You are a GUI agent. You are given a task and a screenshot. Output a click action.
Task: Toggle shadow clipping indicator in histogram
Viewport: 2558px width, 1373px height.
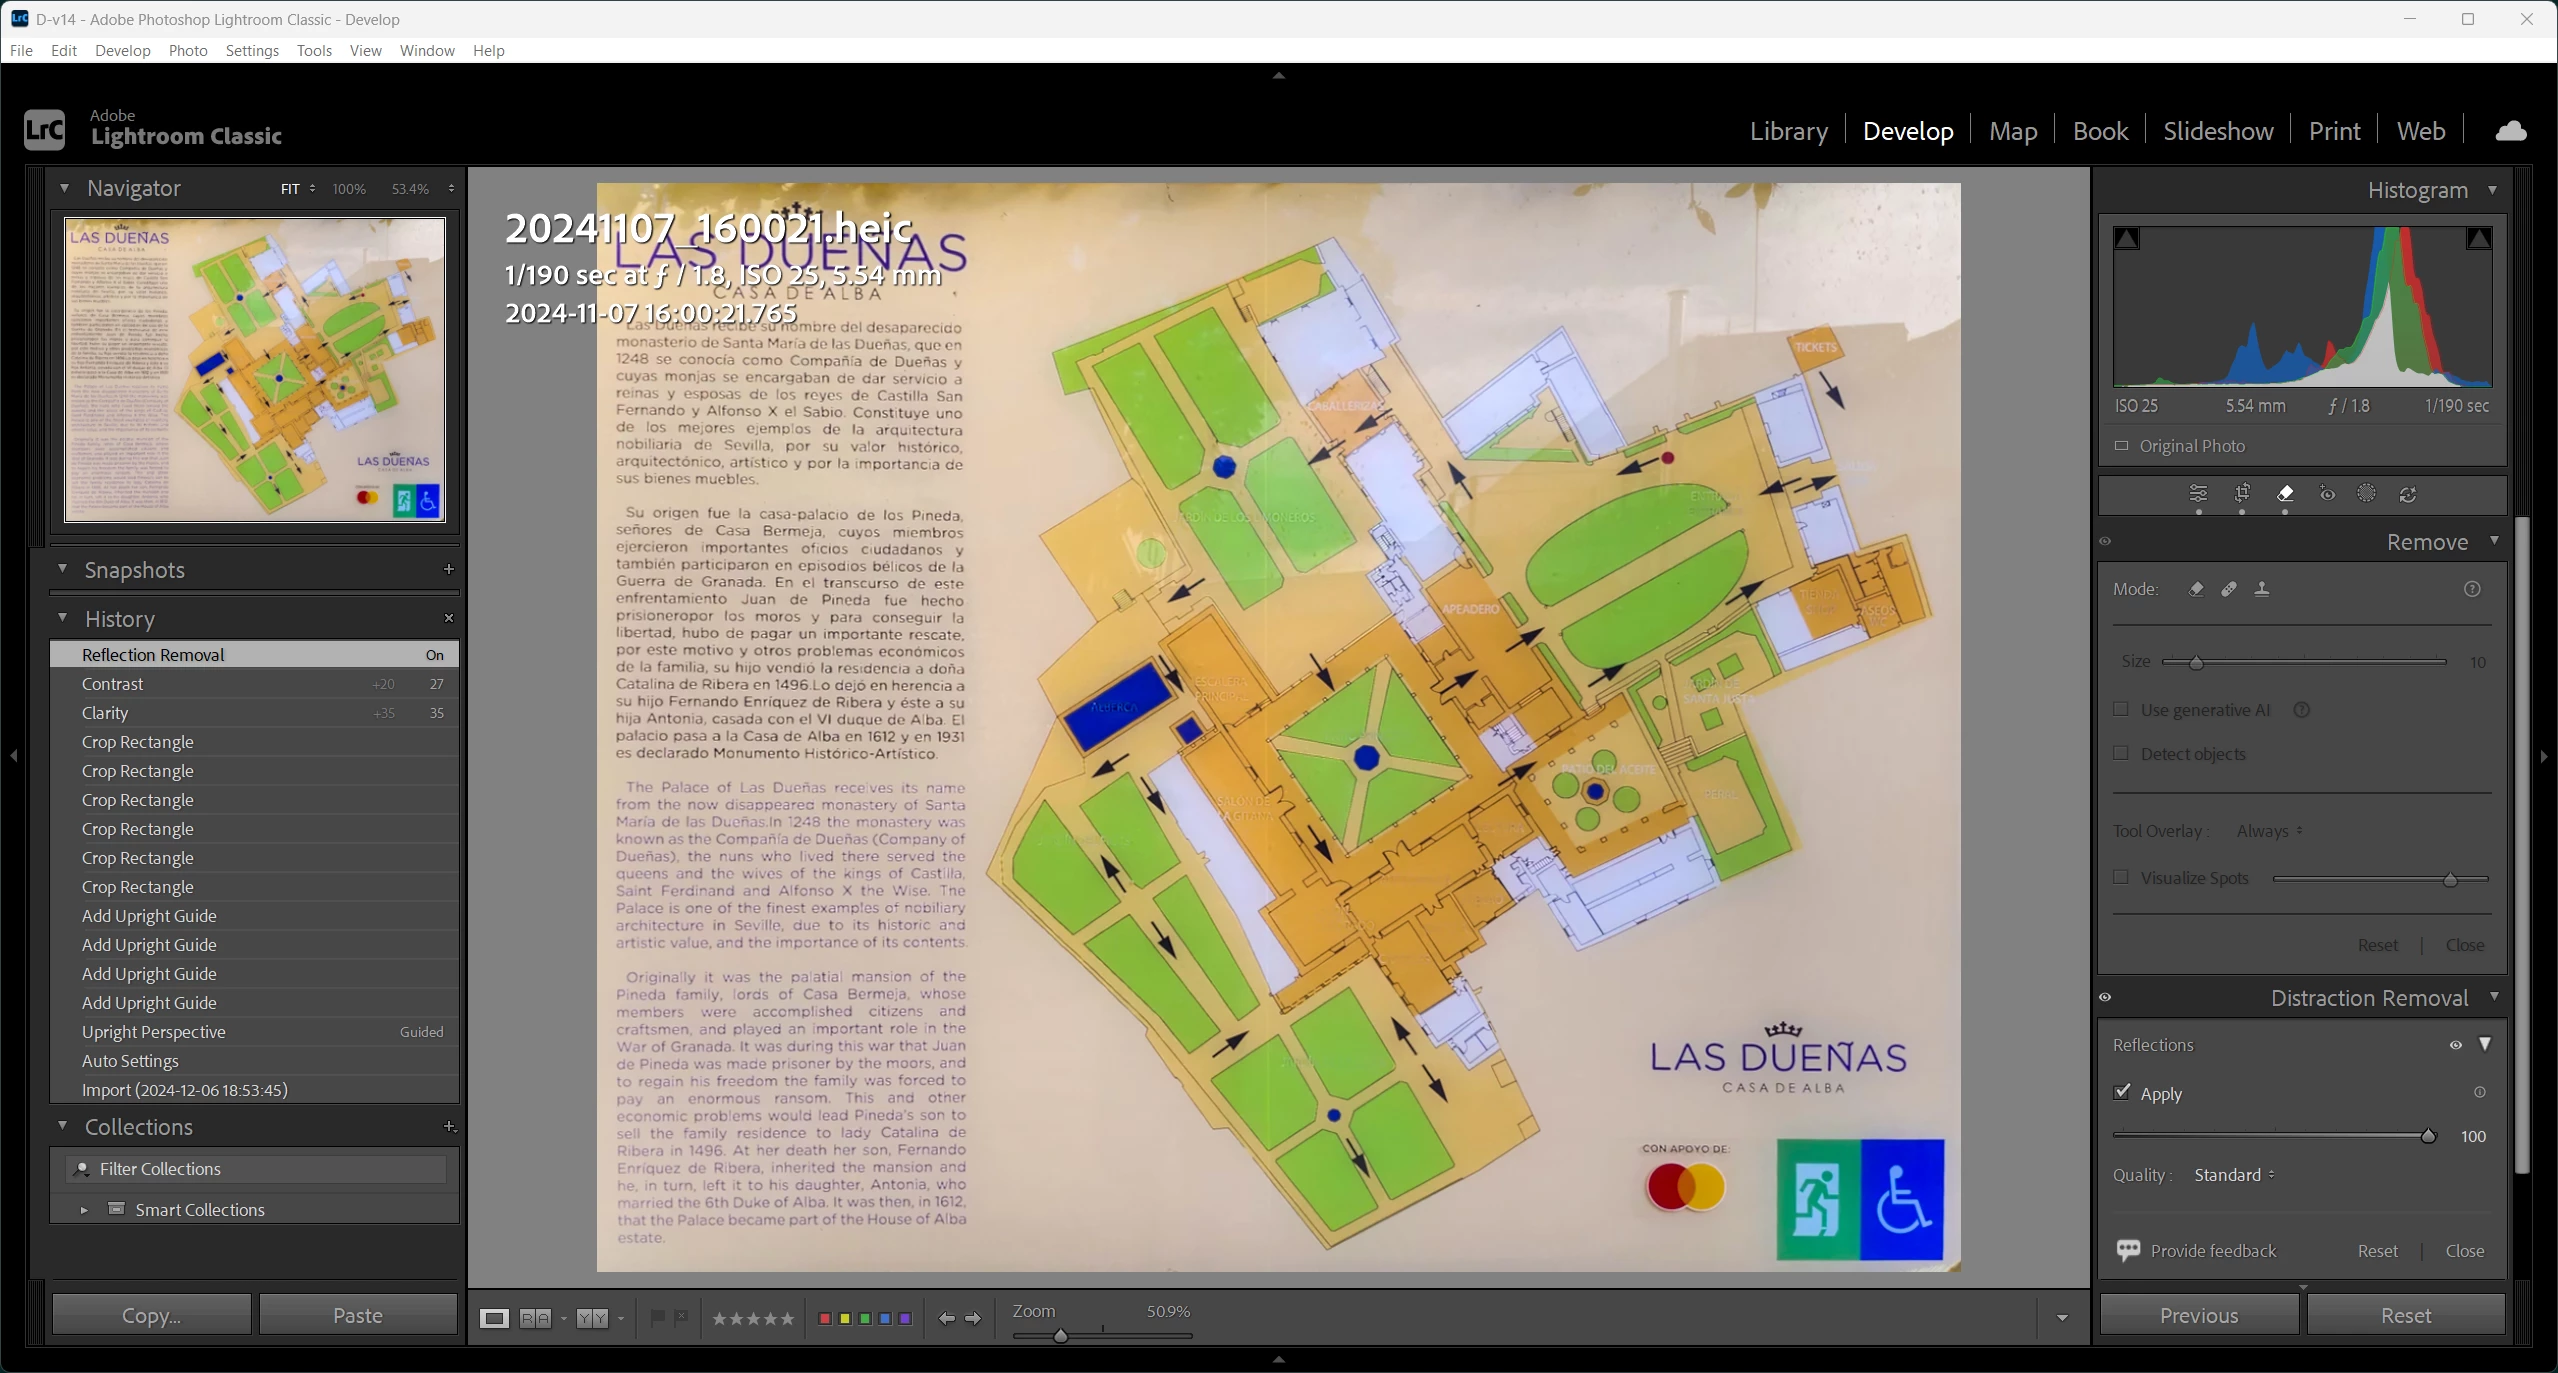pyautogui.click(x=2126, y=239)
